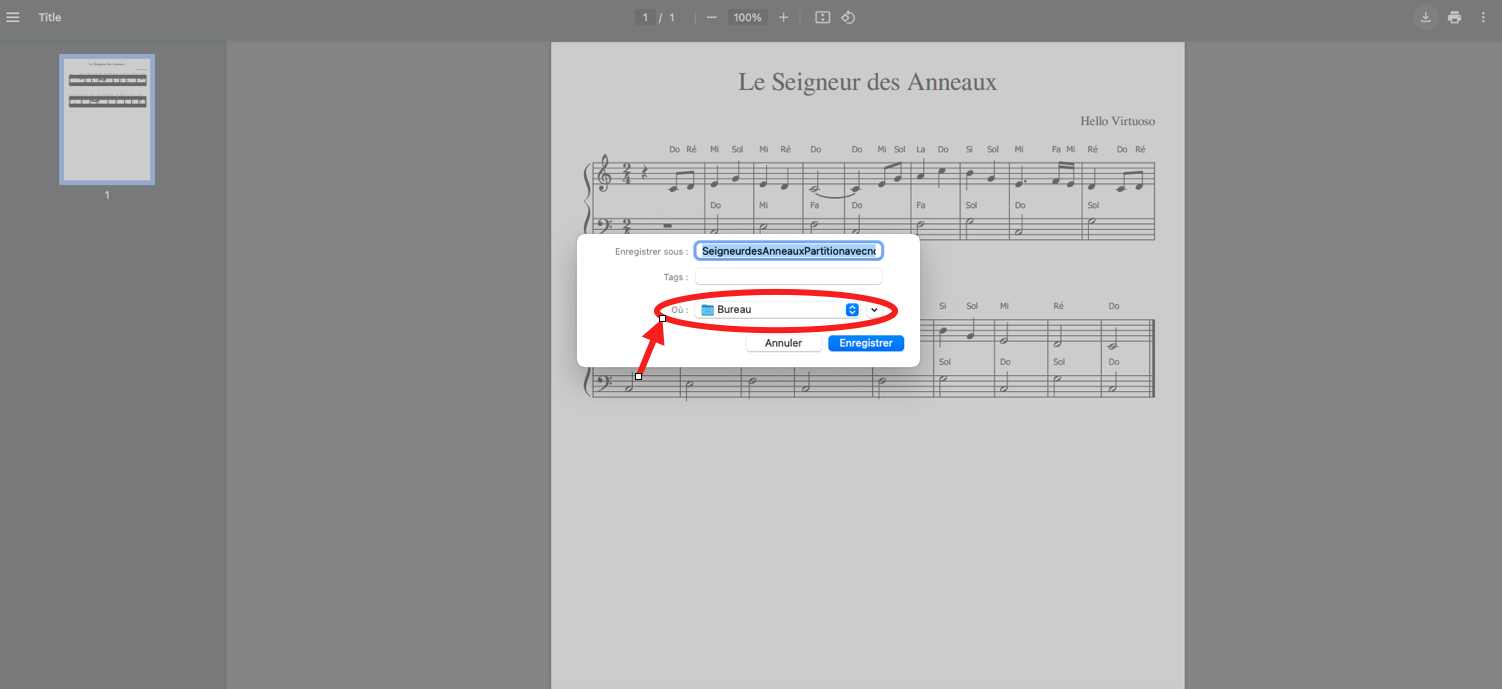Screen dimensions: 1502x689
Task: Open the sidebar hamburger menu
Action: (13, 17)
